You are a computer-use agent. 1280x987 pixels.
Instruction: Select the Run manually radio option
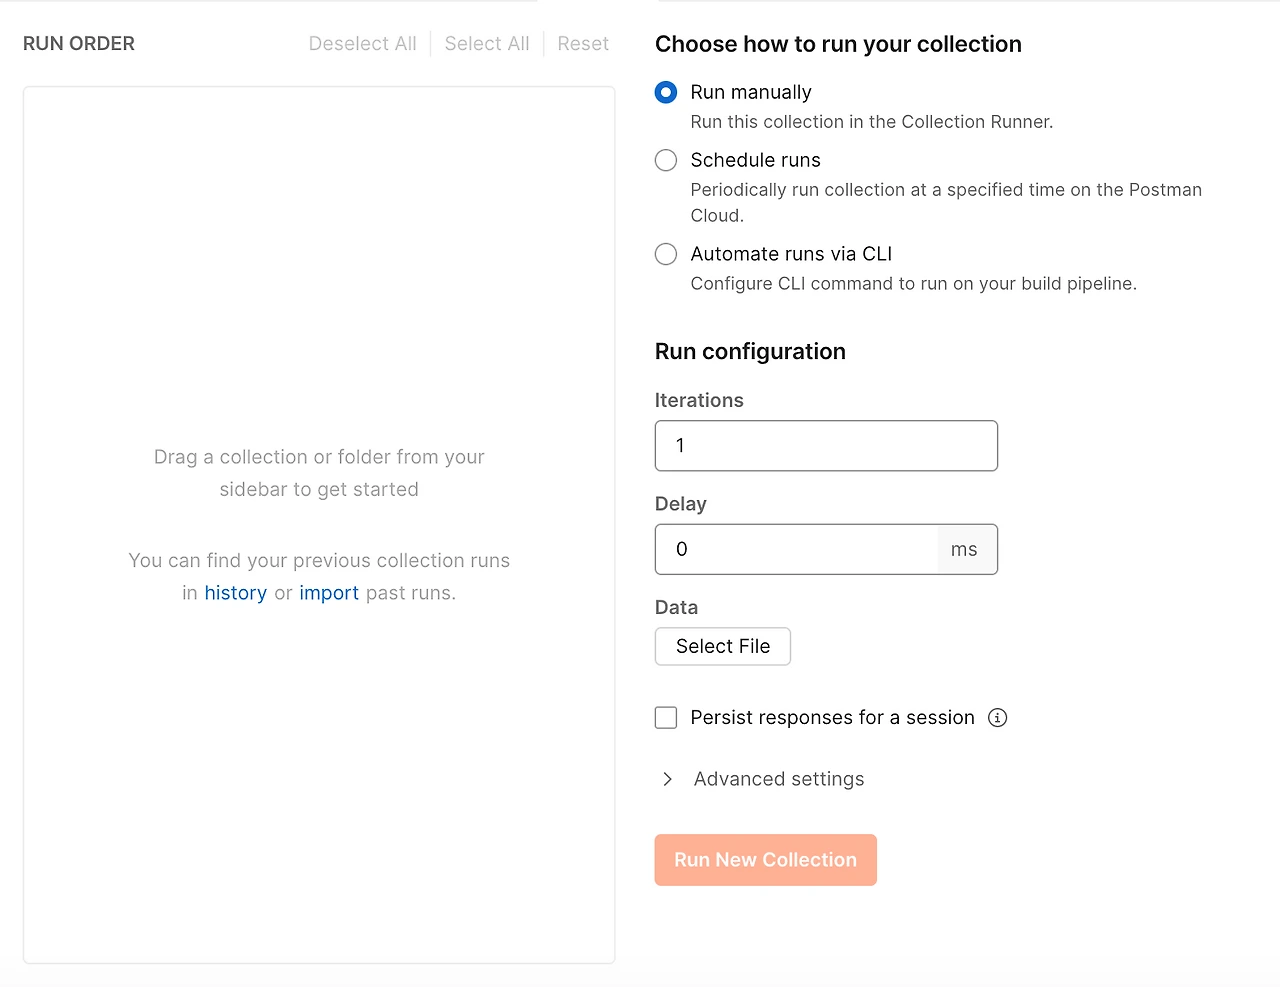[x=666, y=92]
